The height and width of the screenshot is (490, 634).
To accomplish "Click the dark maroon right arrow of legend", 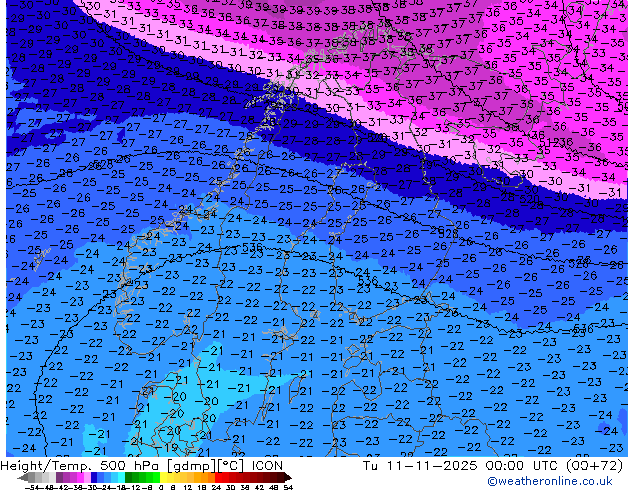I will [x=287, y=477].
